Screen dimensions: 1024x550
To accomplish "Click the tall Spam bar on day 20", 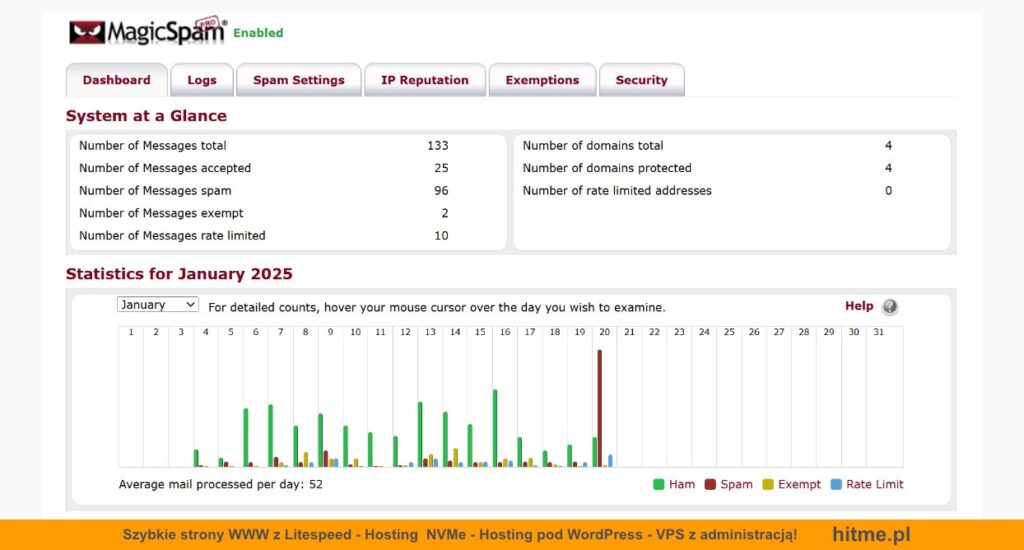I will (x=600, y=410).
